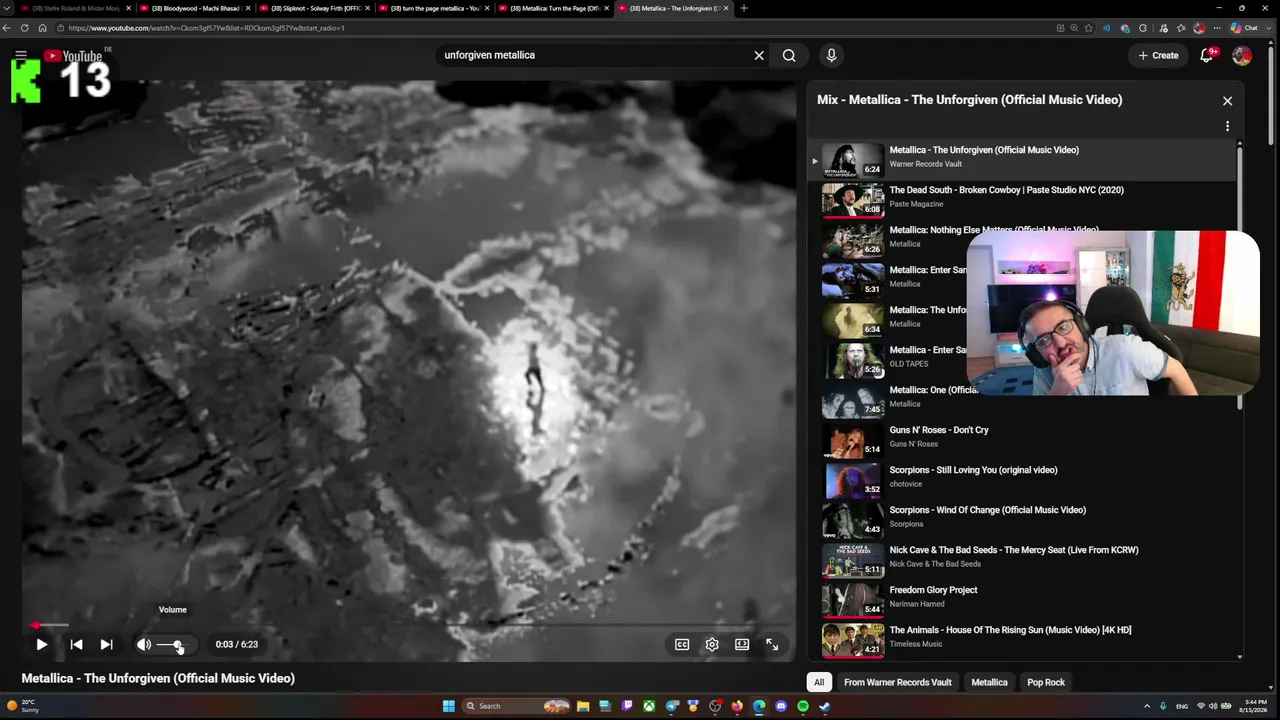Select the All filter chip
The image size is (1280, 720).
[819, 682]
